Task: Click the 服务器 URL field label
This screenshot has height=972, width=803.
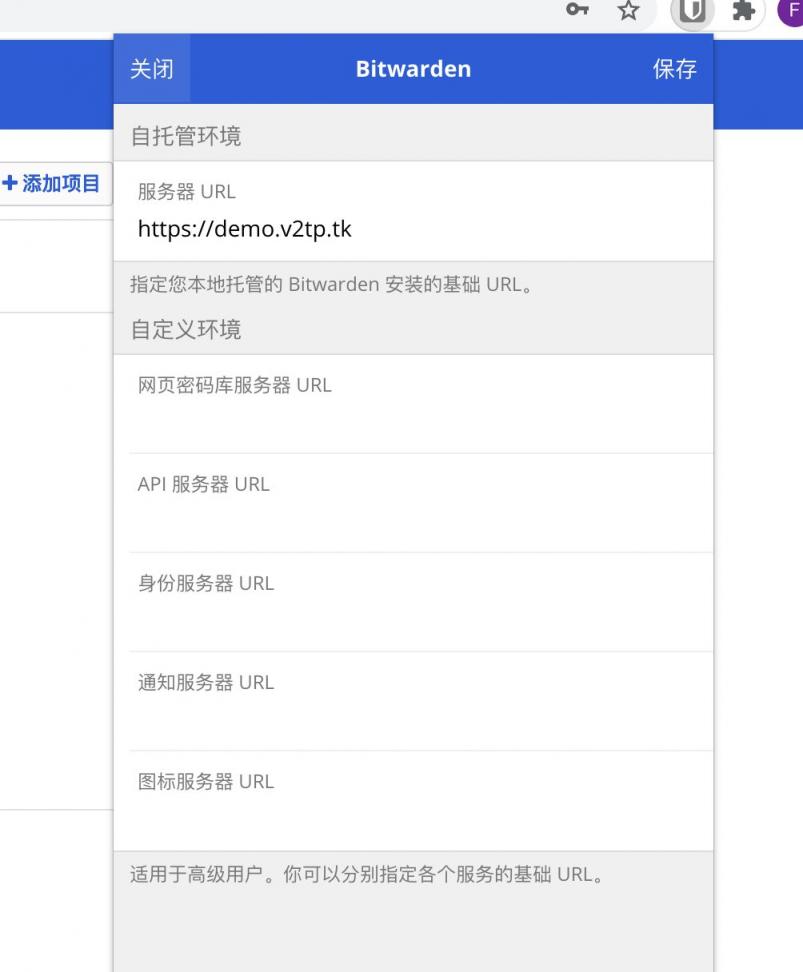Action: [x=187, y=191]
